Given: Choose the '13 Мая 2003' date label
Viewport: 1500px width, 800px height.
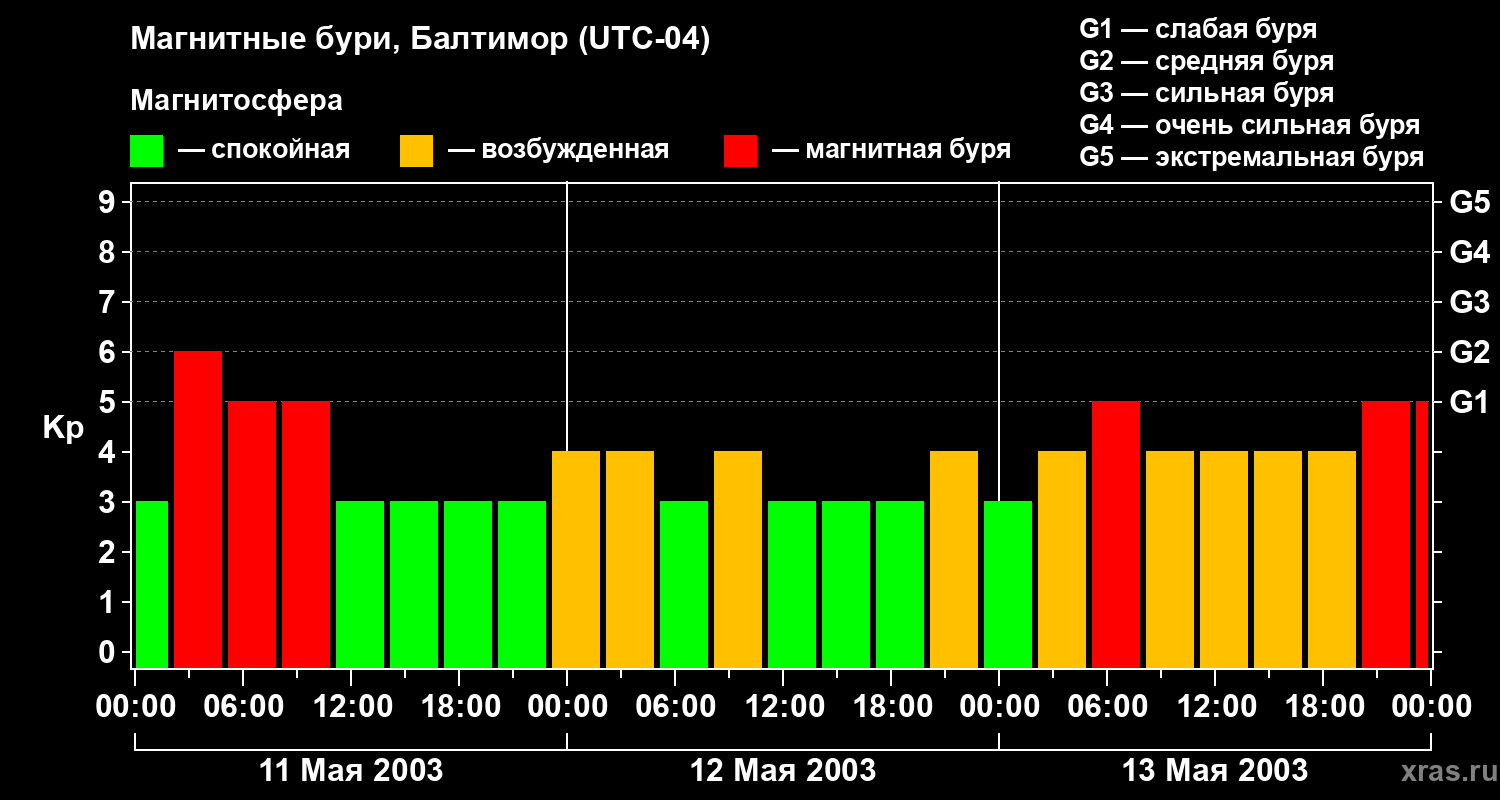Looking at the screenshot, I should point(1215,771).
